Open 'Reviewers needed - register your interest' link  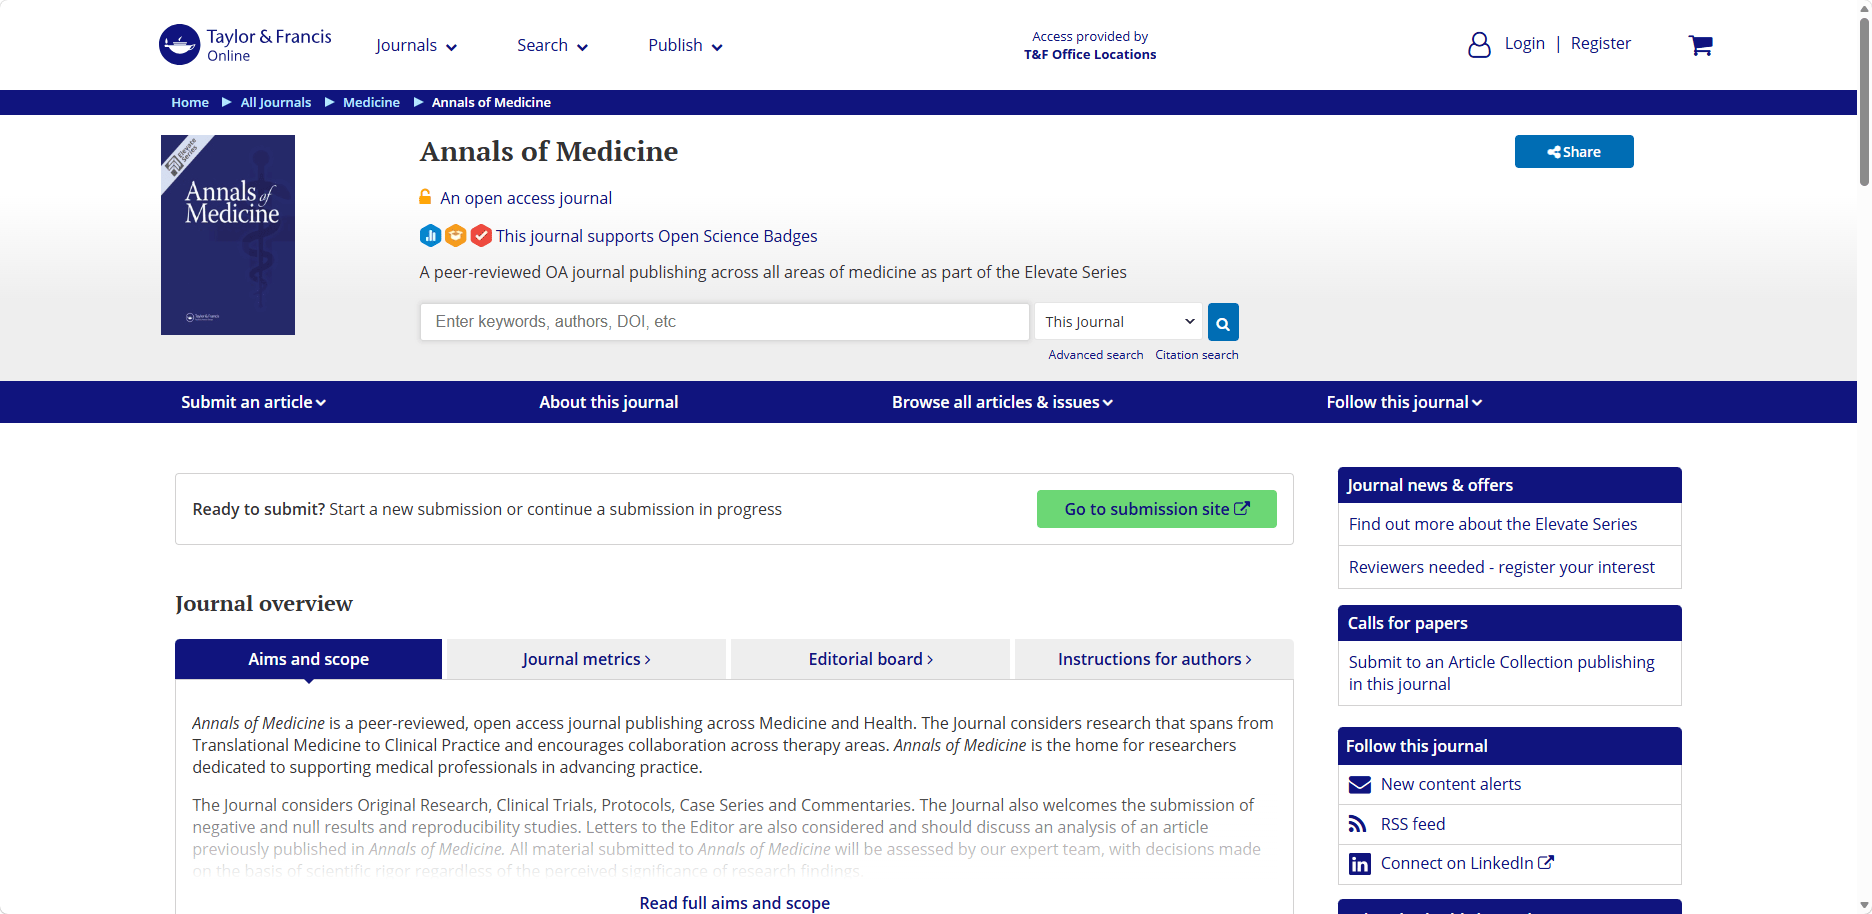(x=1502, y=567)
